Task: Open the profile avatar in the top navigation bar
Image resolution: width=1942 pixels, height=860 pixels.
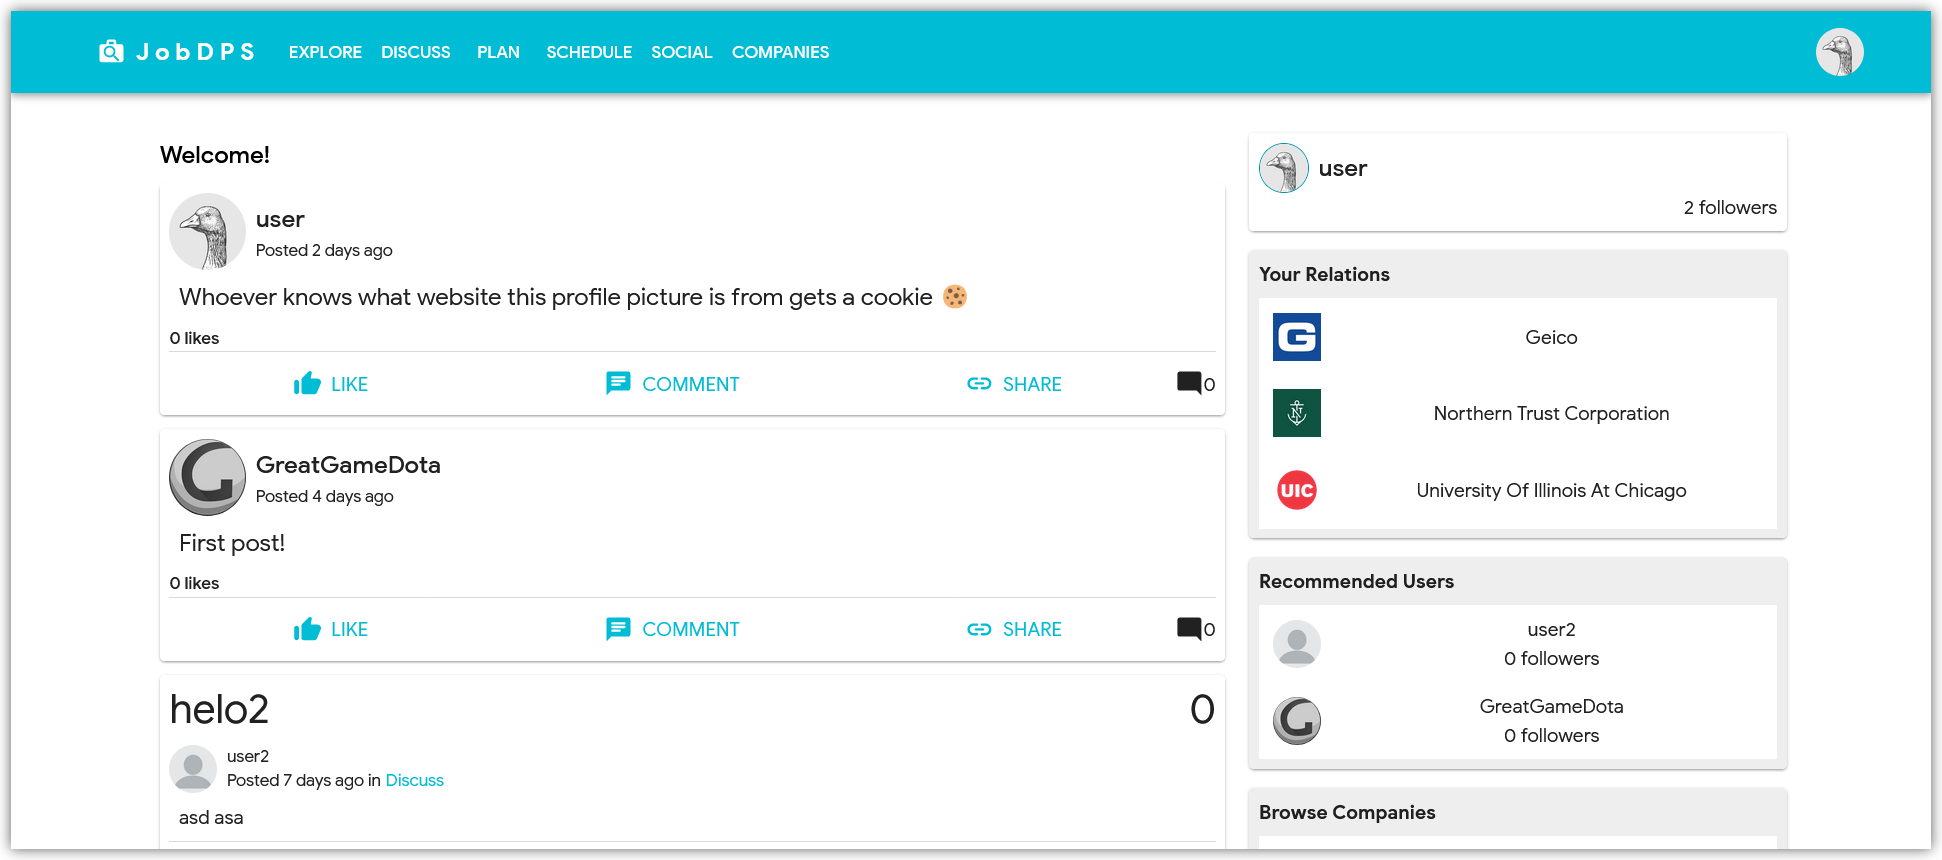Action: click(1839, 52)
